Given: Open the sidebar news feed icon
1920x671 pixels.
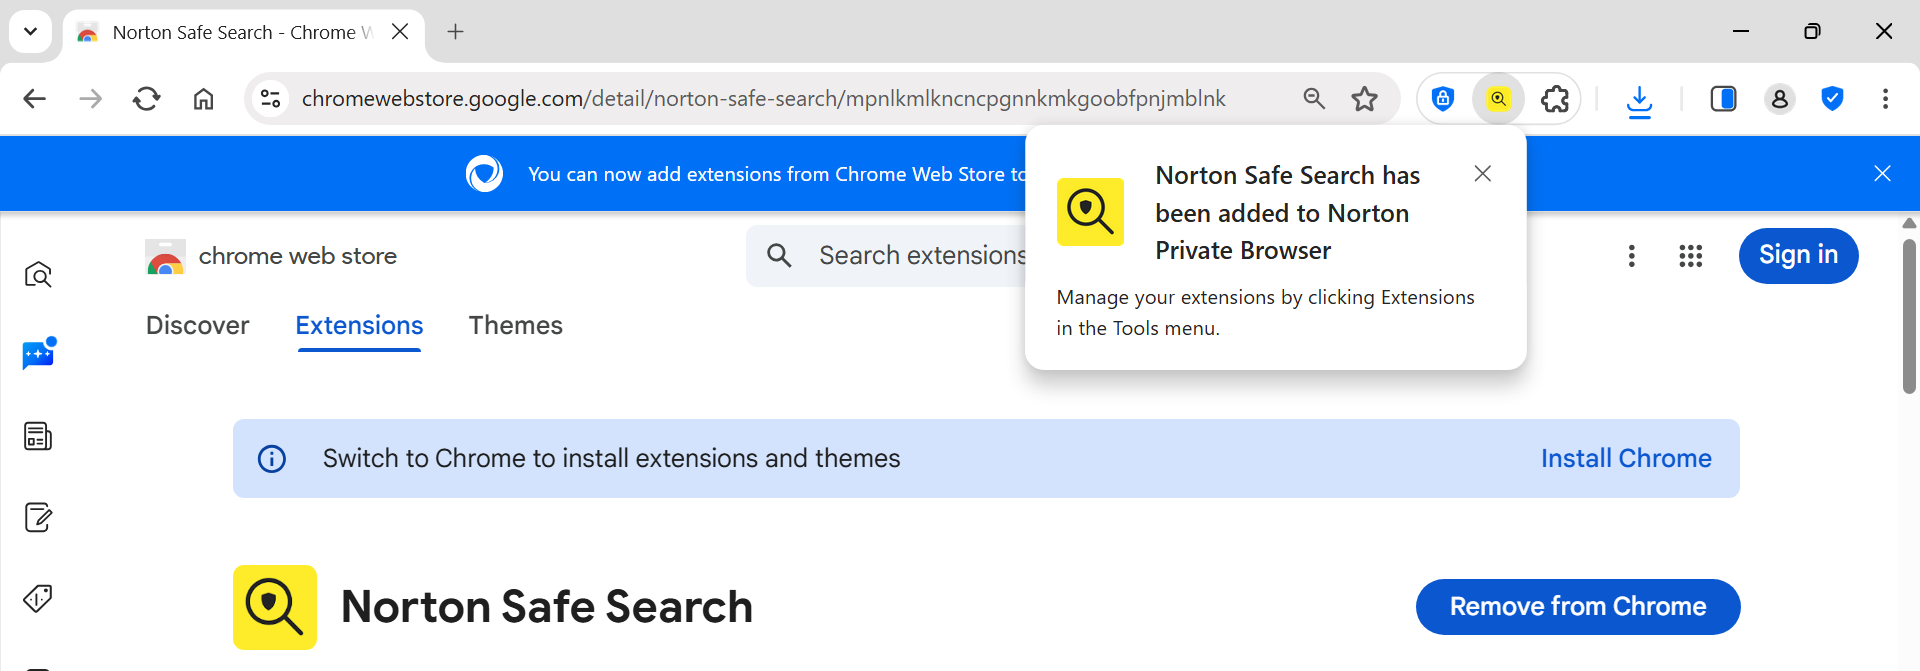Looking at the screenshot, I should [x=38, y=436].
